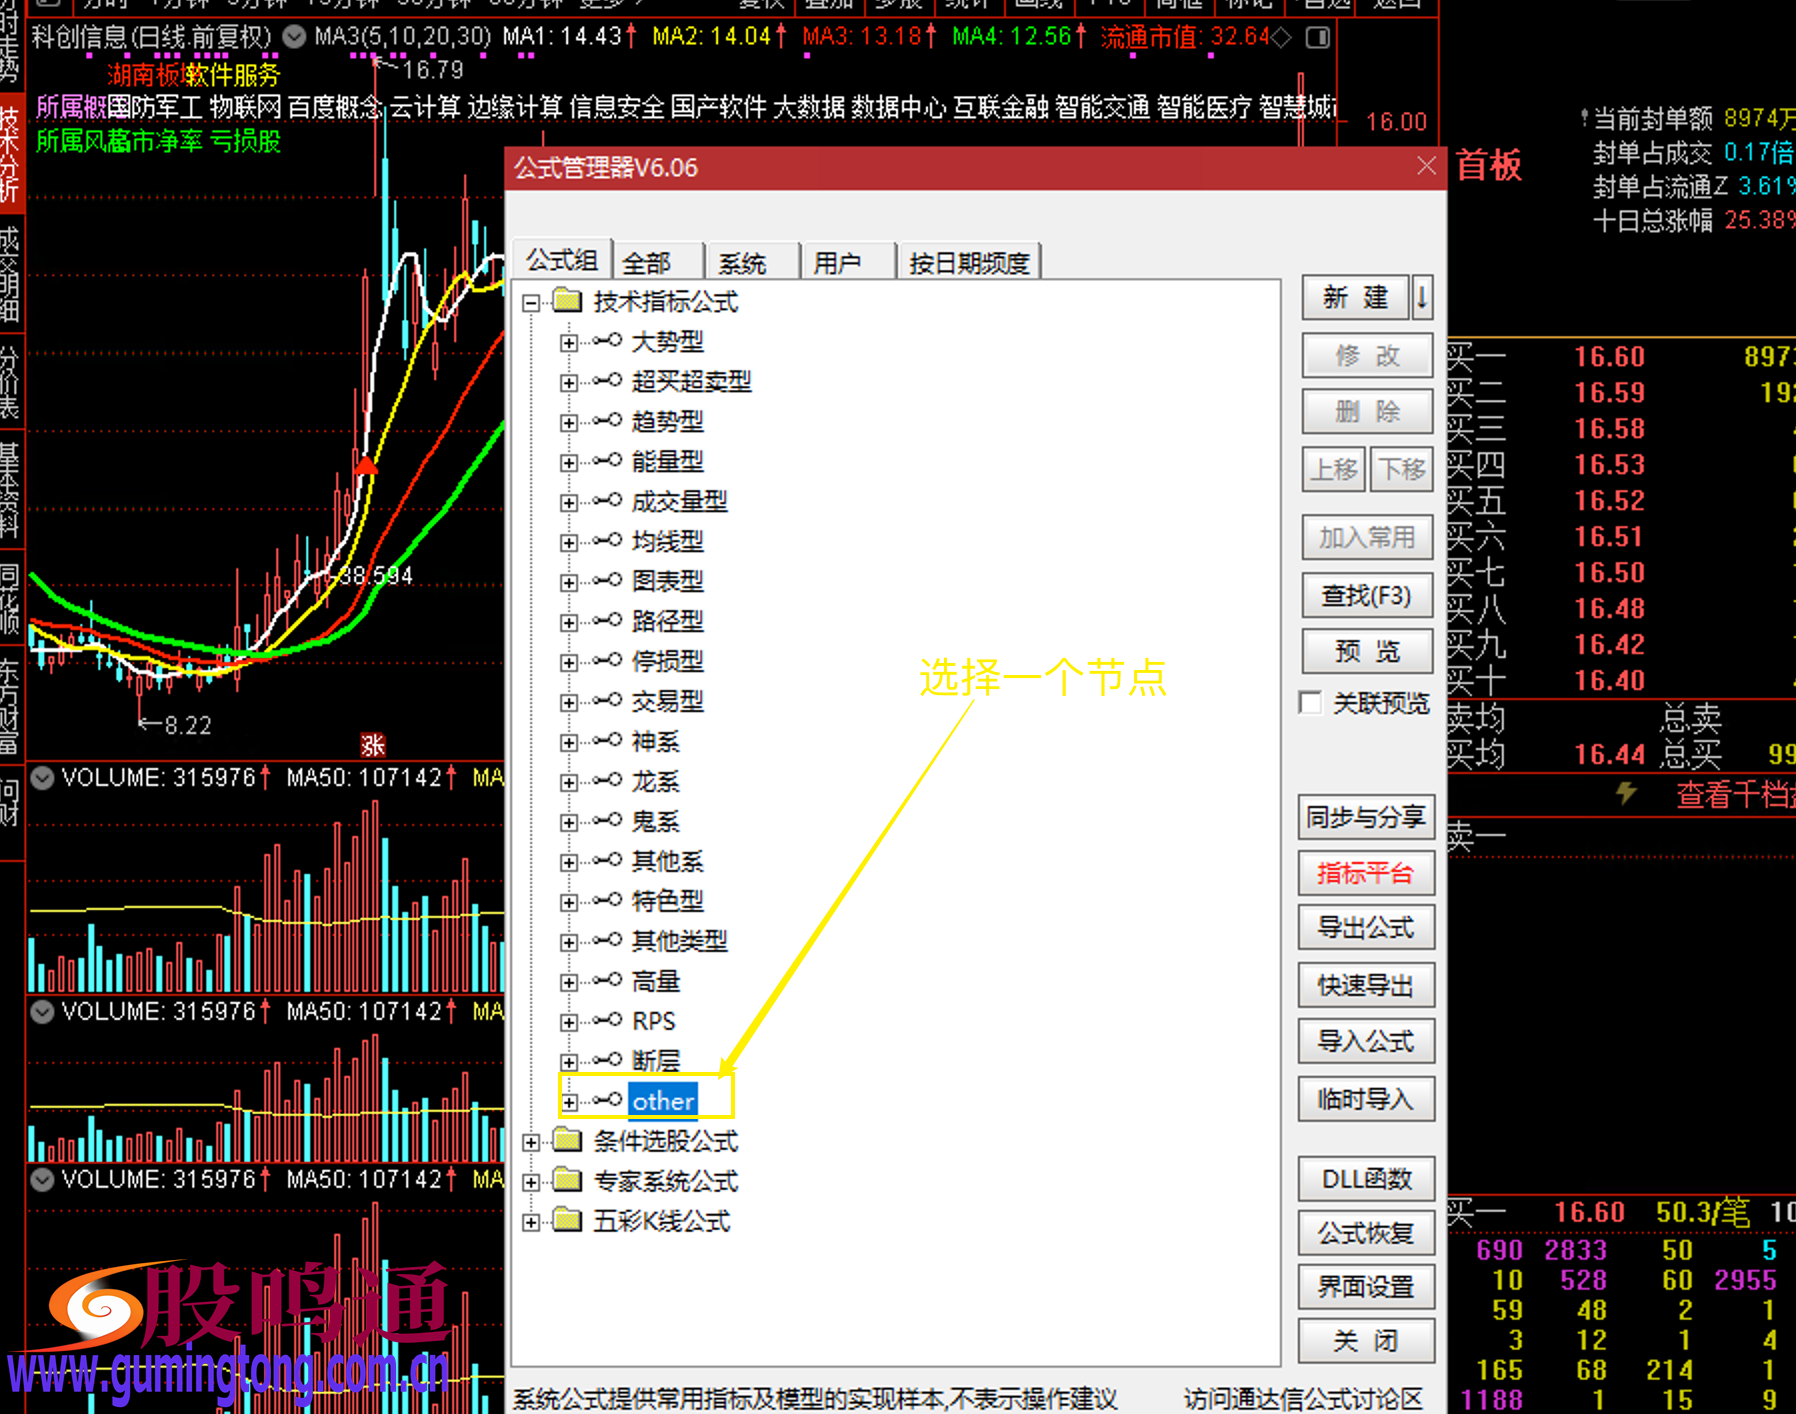Open the chevron menu next to 科创信息 title
Screen dimensions: 1796x1414
(293, 37)
